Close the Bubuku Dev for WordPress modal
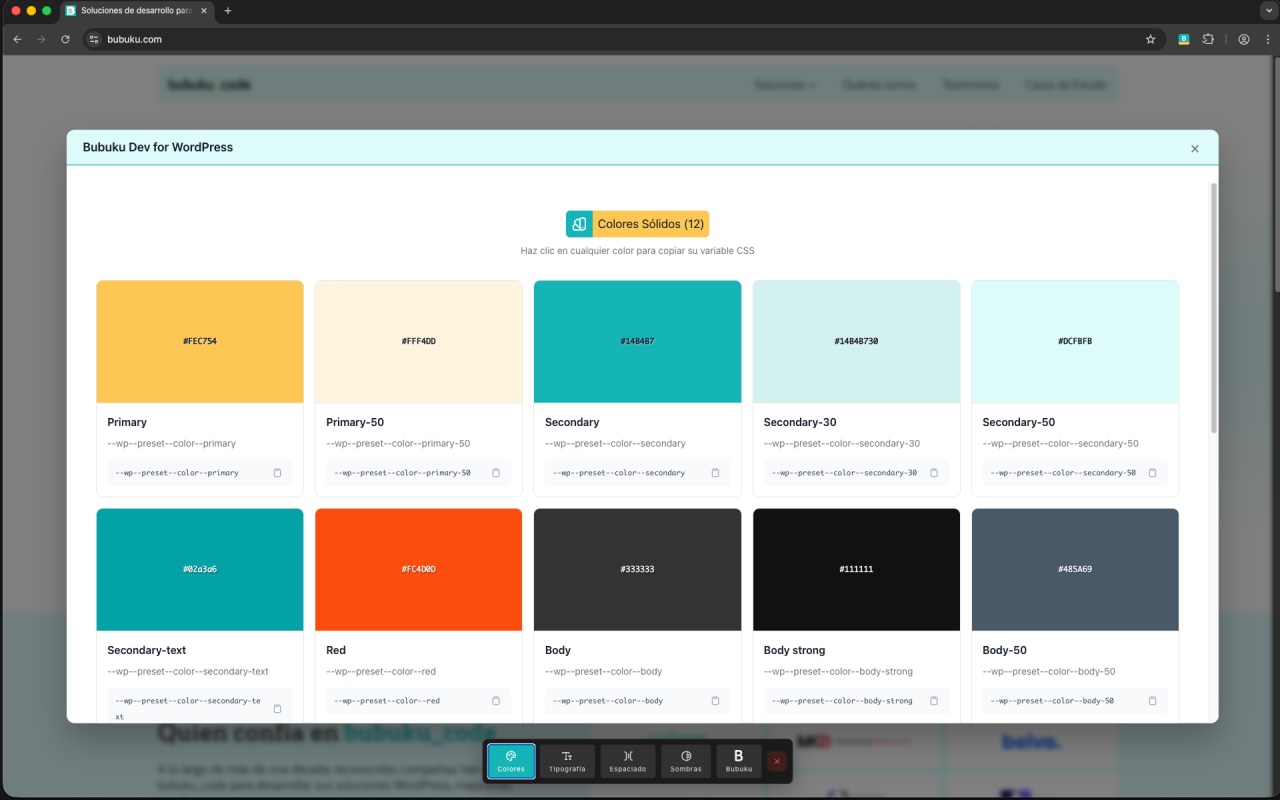 [1195, 149]
